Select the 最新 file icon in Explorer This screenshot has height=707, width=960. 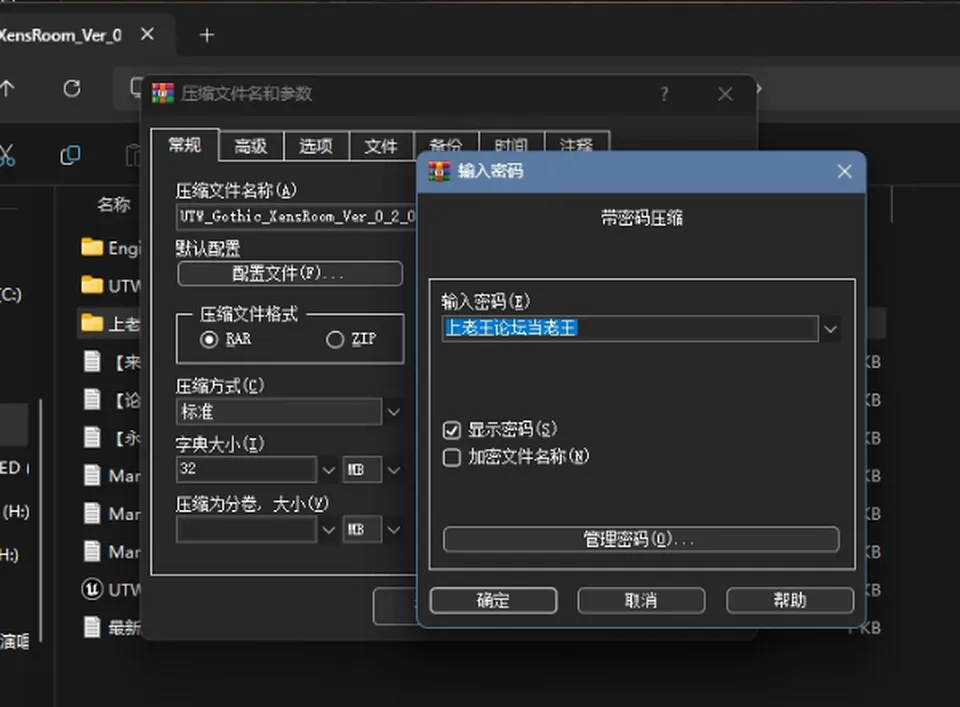92,627
